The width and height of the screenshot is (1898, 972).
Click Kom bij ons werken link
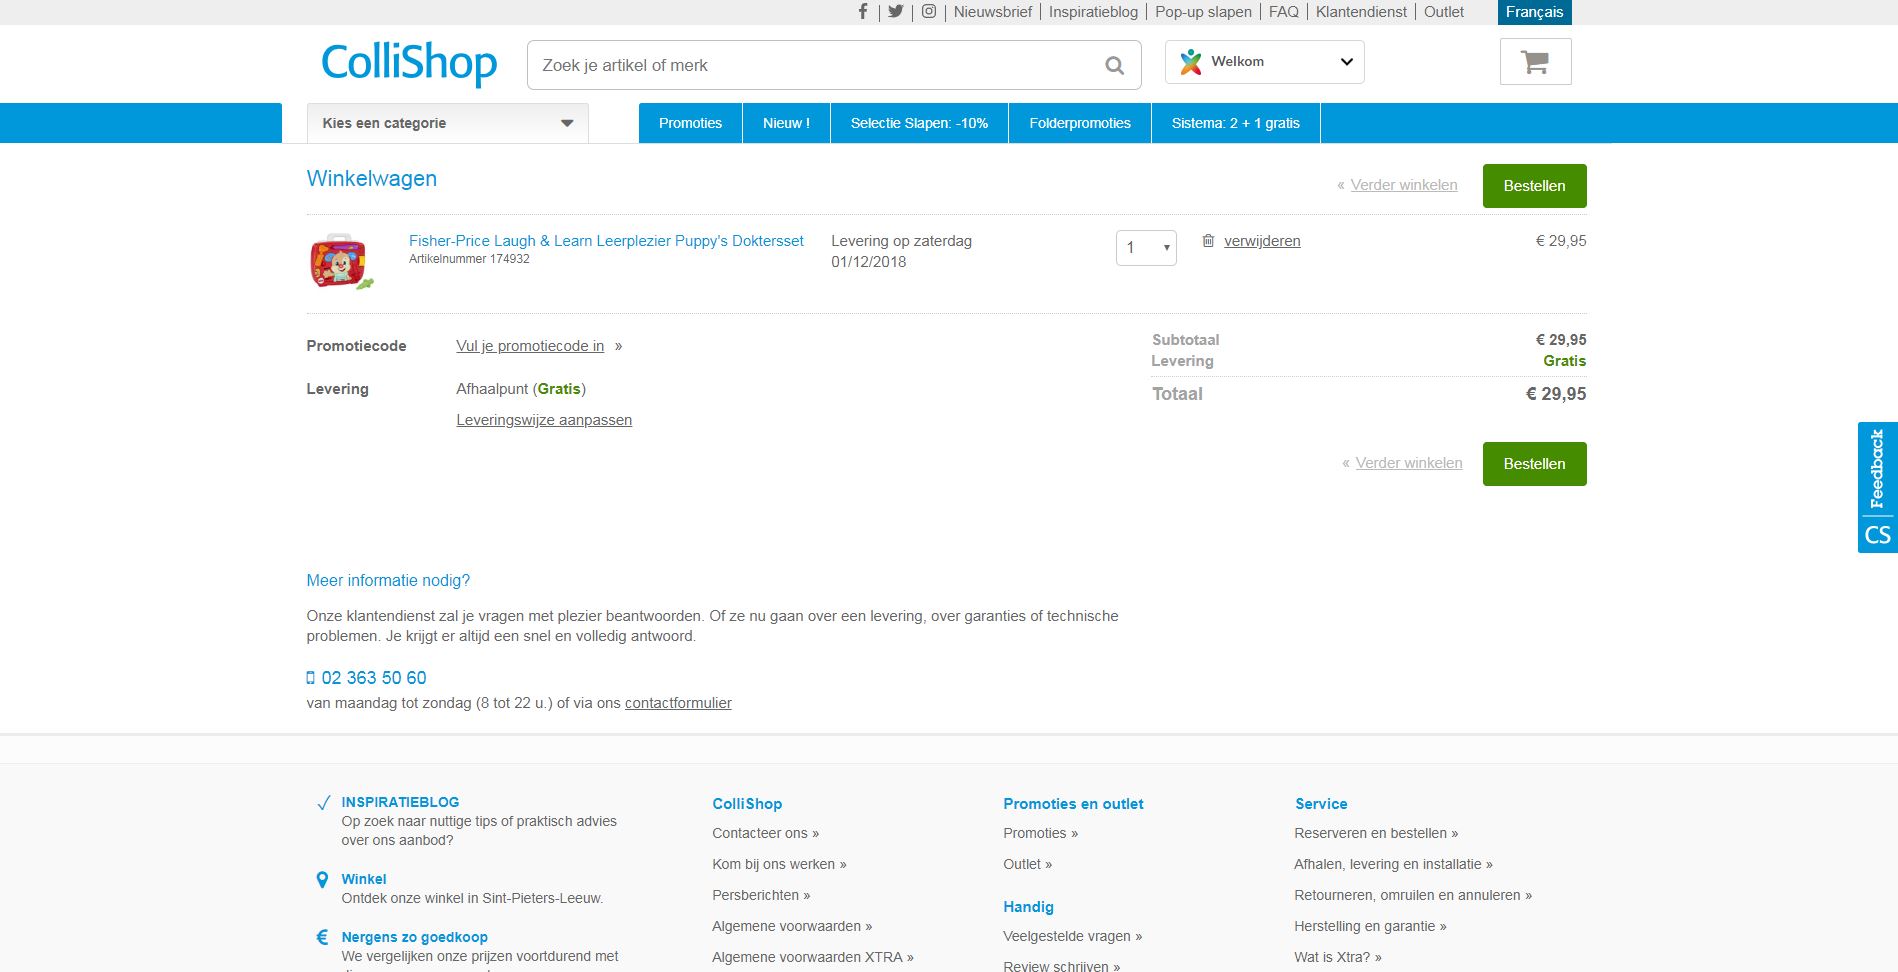(779, 864)
